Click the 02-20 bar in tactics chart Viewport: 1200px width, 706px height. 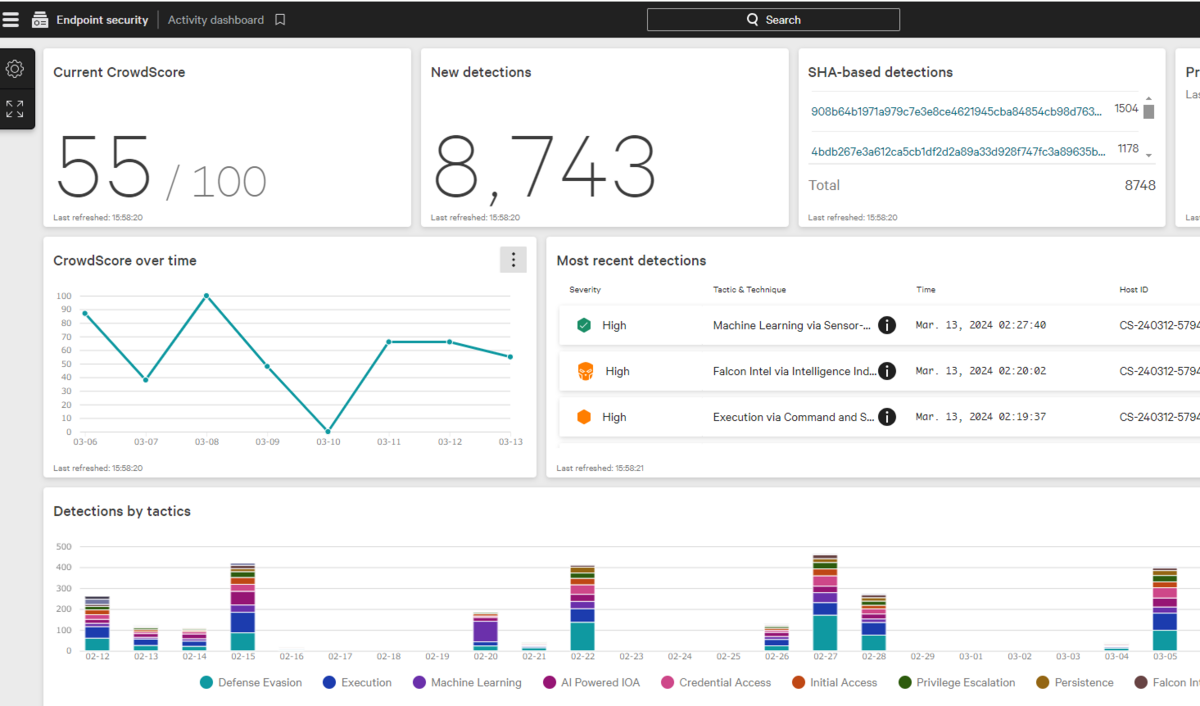pyautogui.click(x=486, y=632)
